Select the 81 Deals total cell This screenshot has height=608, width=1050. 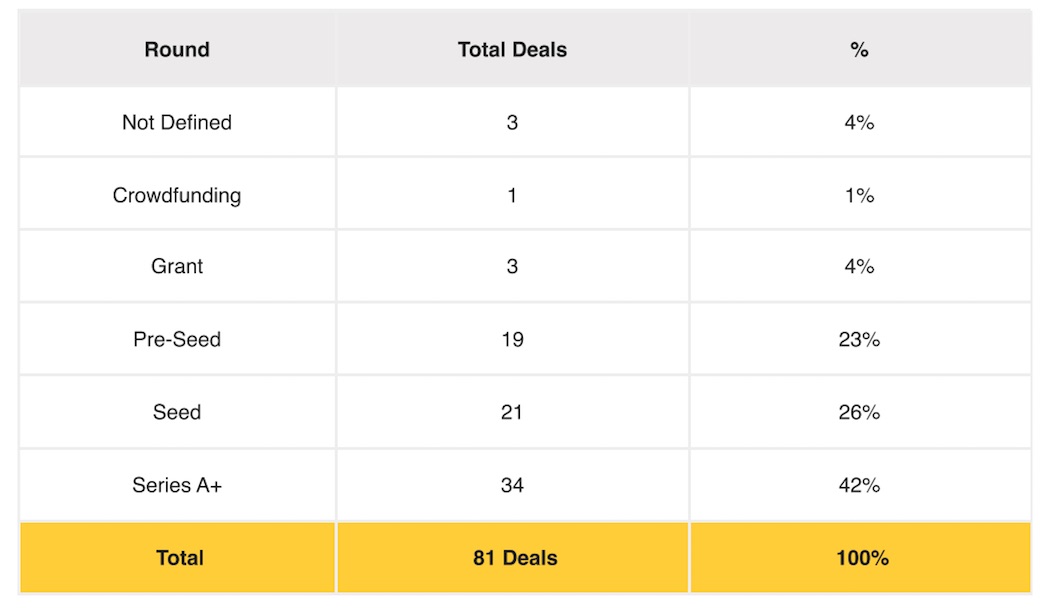(515, 558)
